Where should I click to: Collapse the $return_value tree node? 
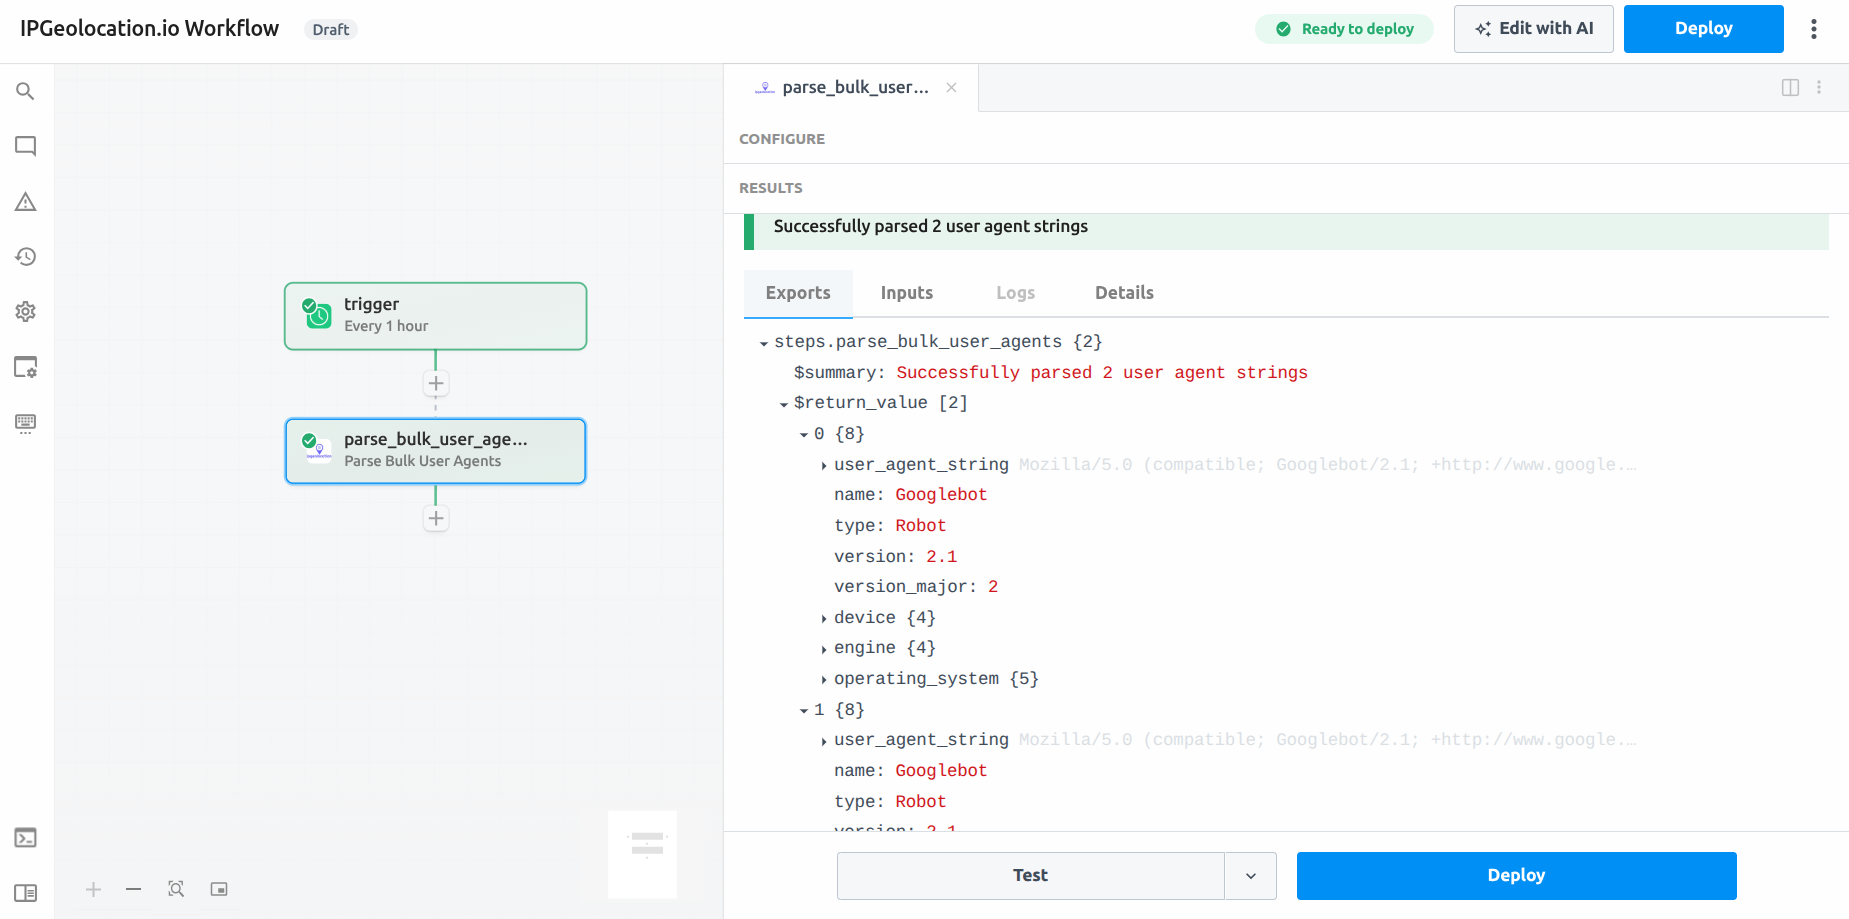click(784, 404)
